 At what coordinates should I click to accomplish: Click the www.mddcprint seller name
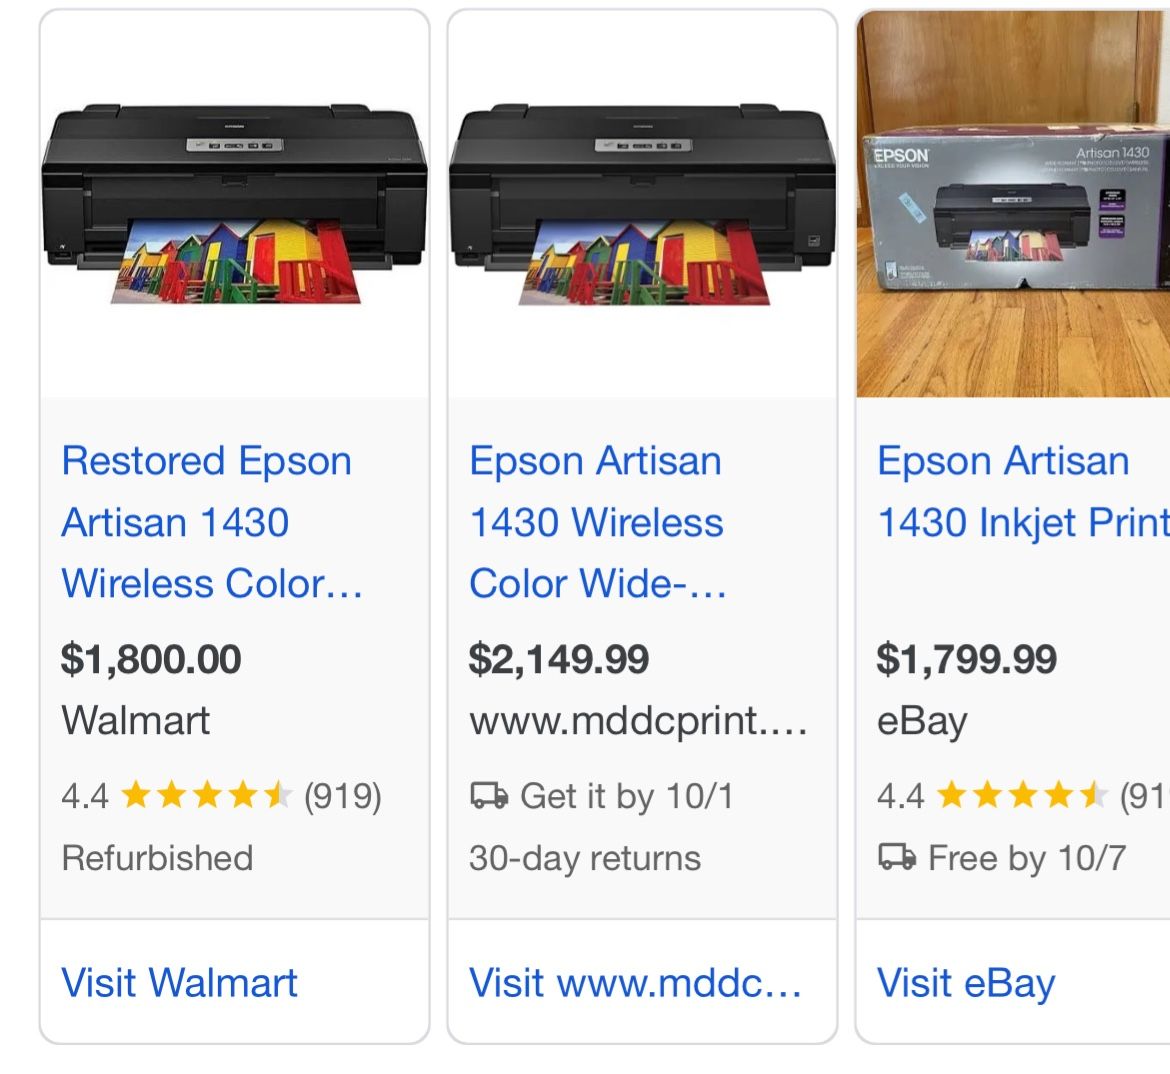pyautogui.click(x=637, y=720)
